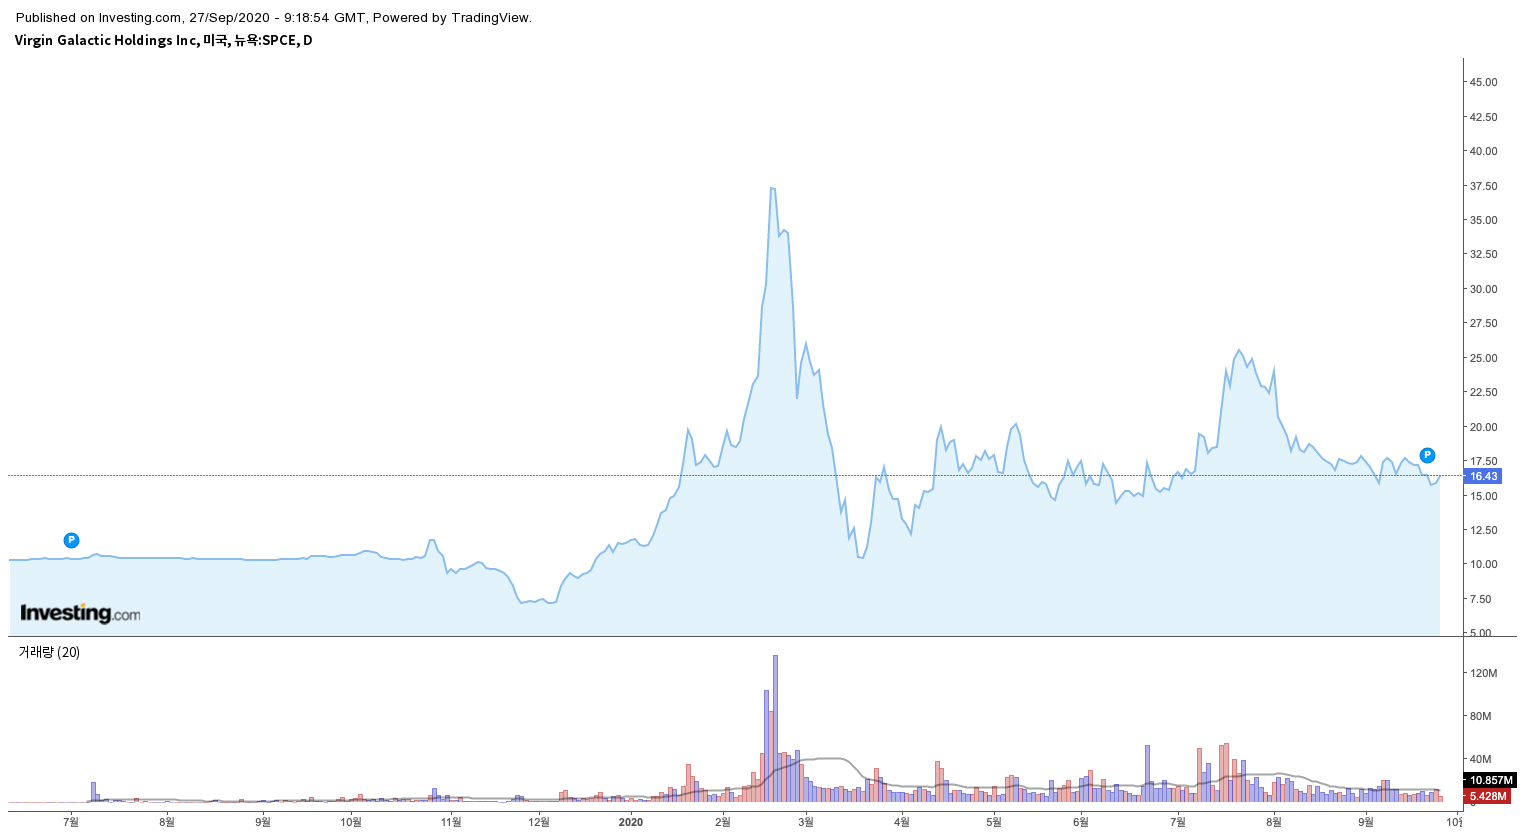1524x835 pixels.
Task: Click the blue P marker near September 2020
Action: pyautogui.click(x=1427, y=455)
